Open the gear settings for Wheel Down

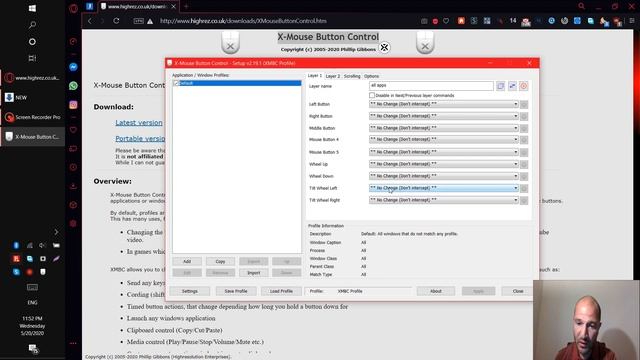(x=524, y=176)
